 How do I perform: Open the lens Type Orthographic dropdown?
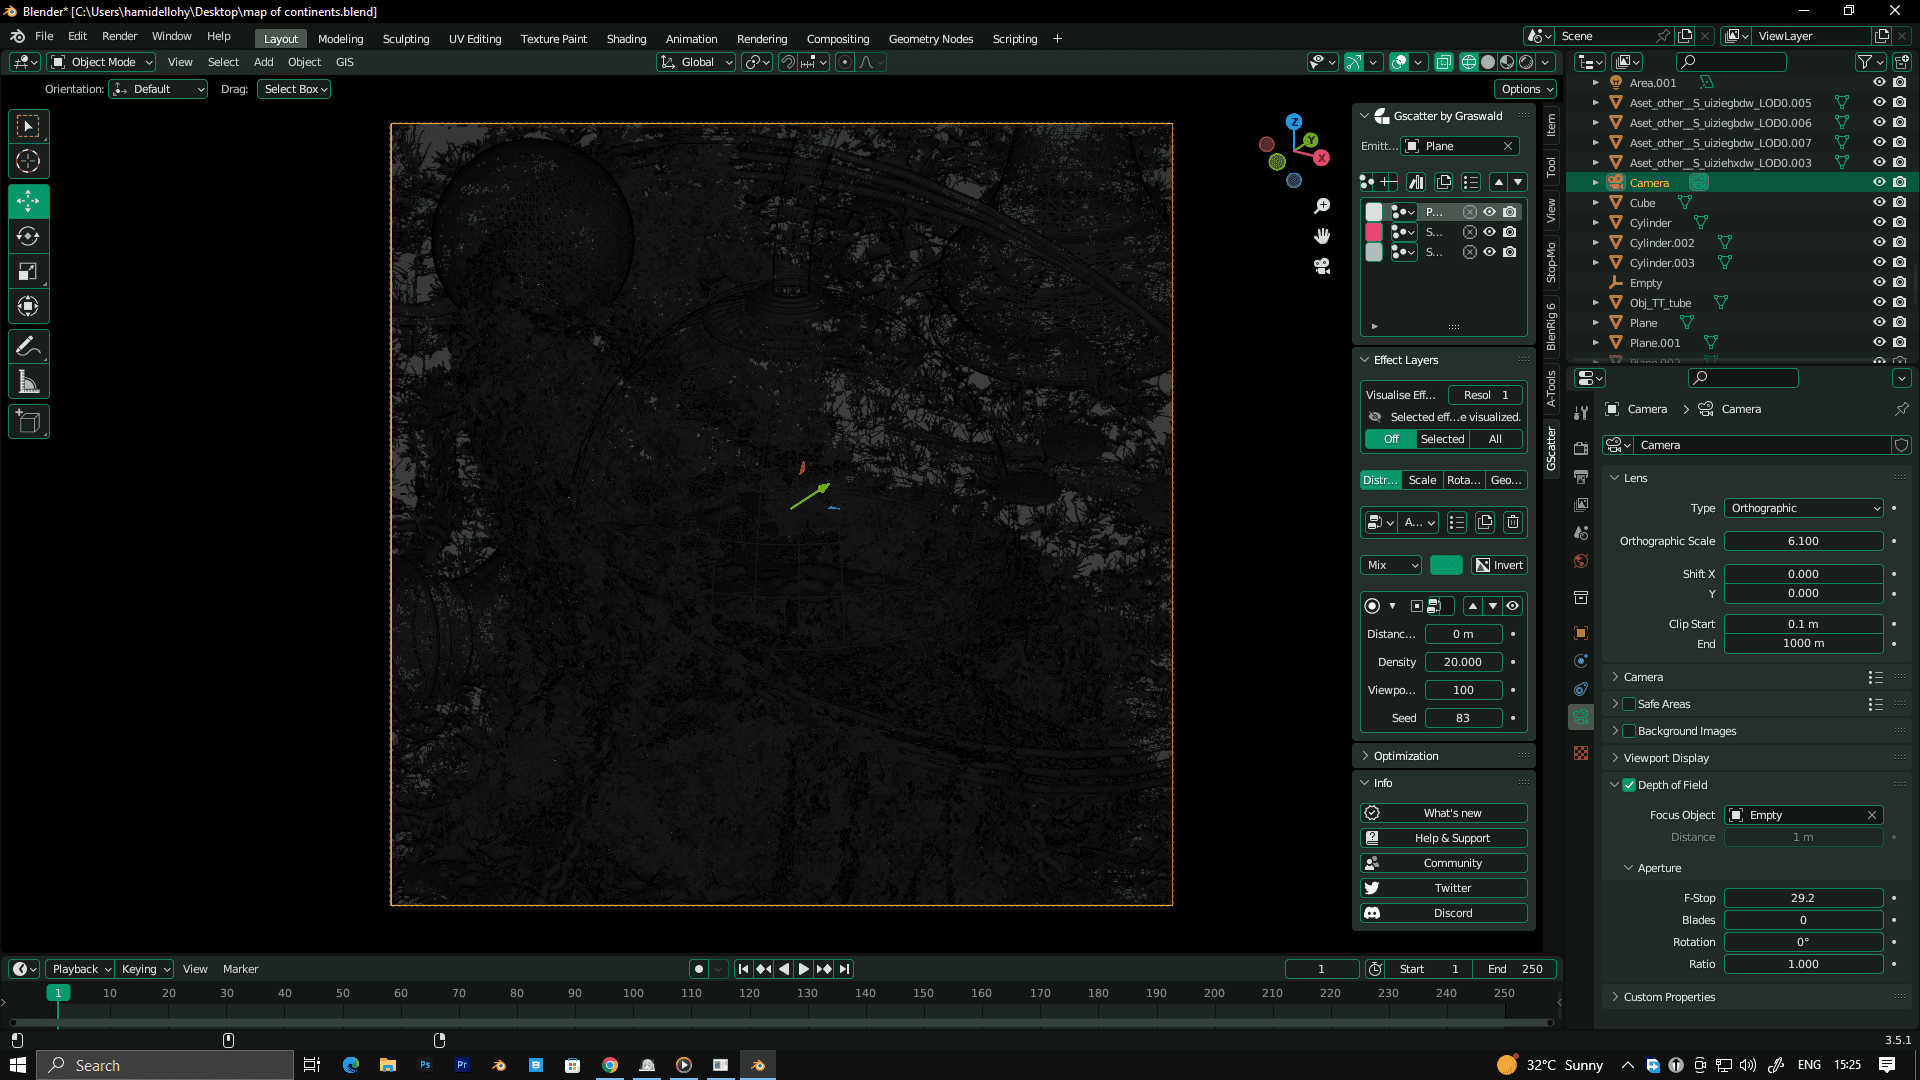coord(1803,508)
